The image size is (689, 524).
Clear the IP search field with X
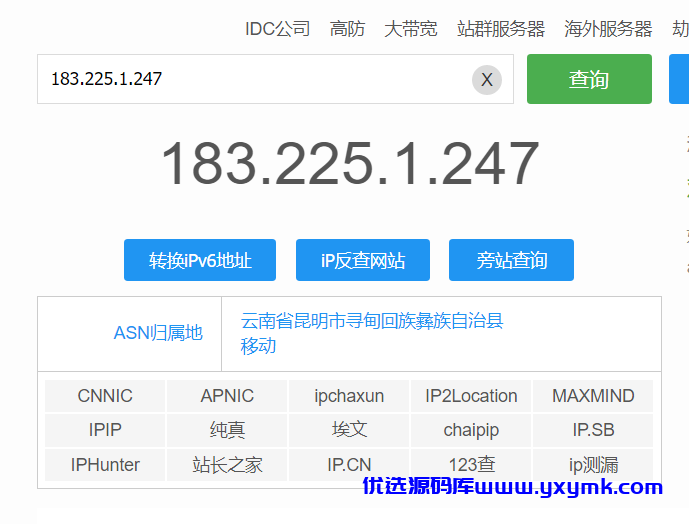[x=487, y=80]
